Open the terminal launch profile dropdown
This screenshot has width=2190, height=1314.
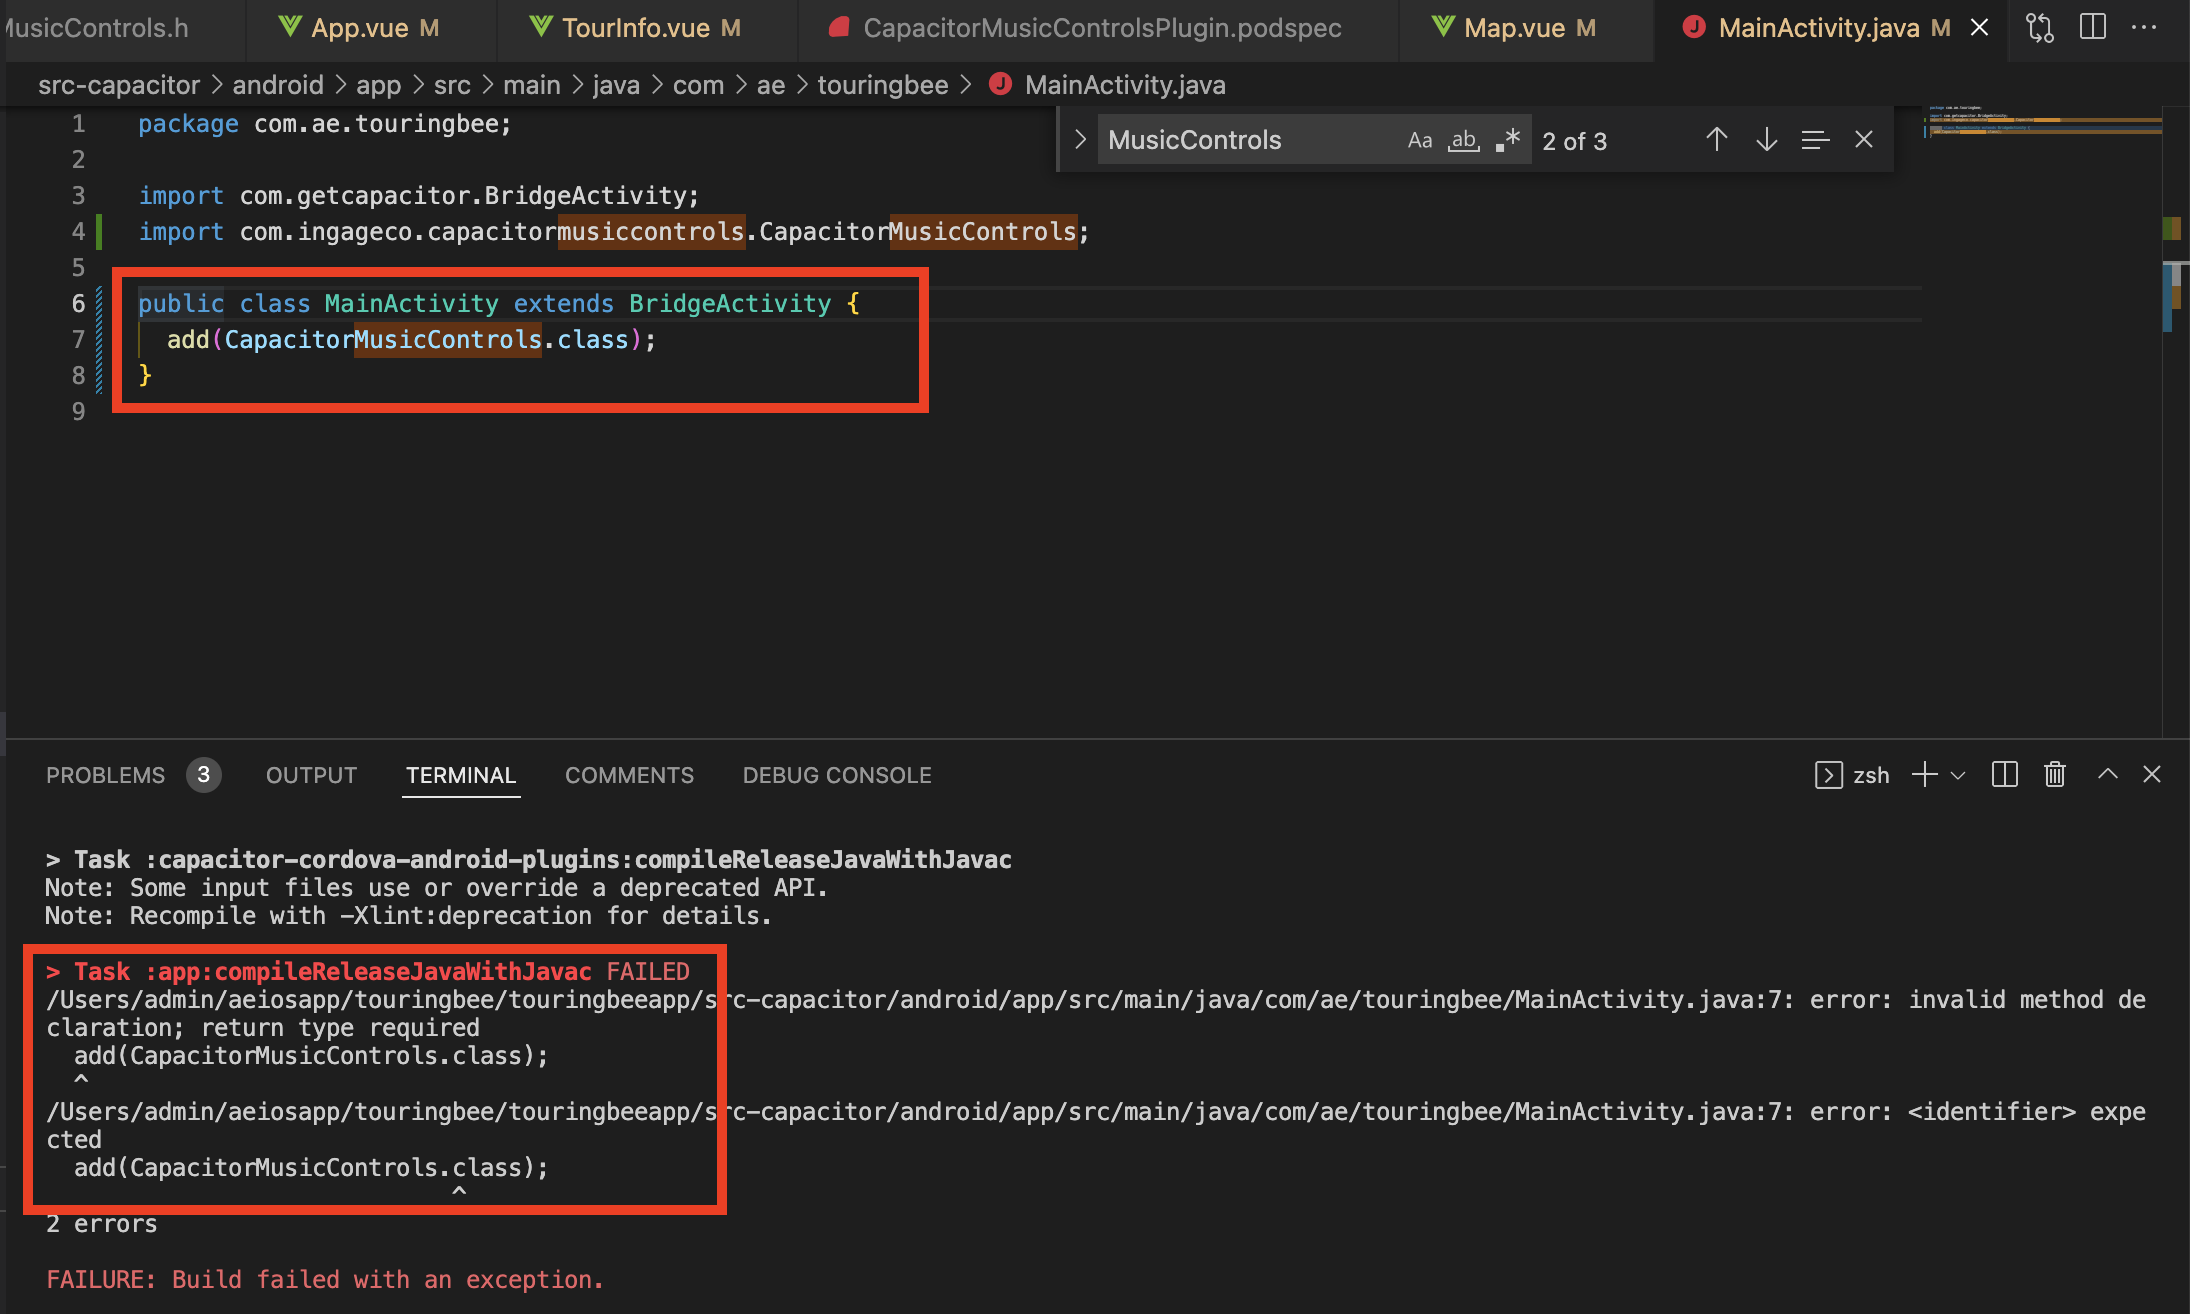click(1958, 775)
